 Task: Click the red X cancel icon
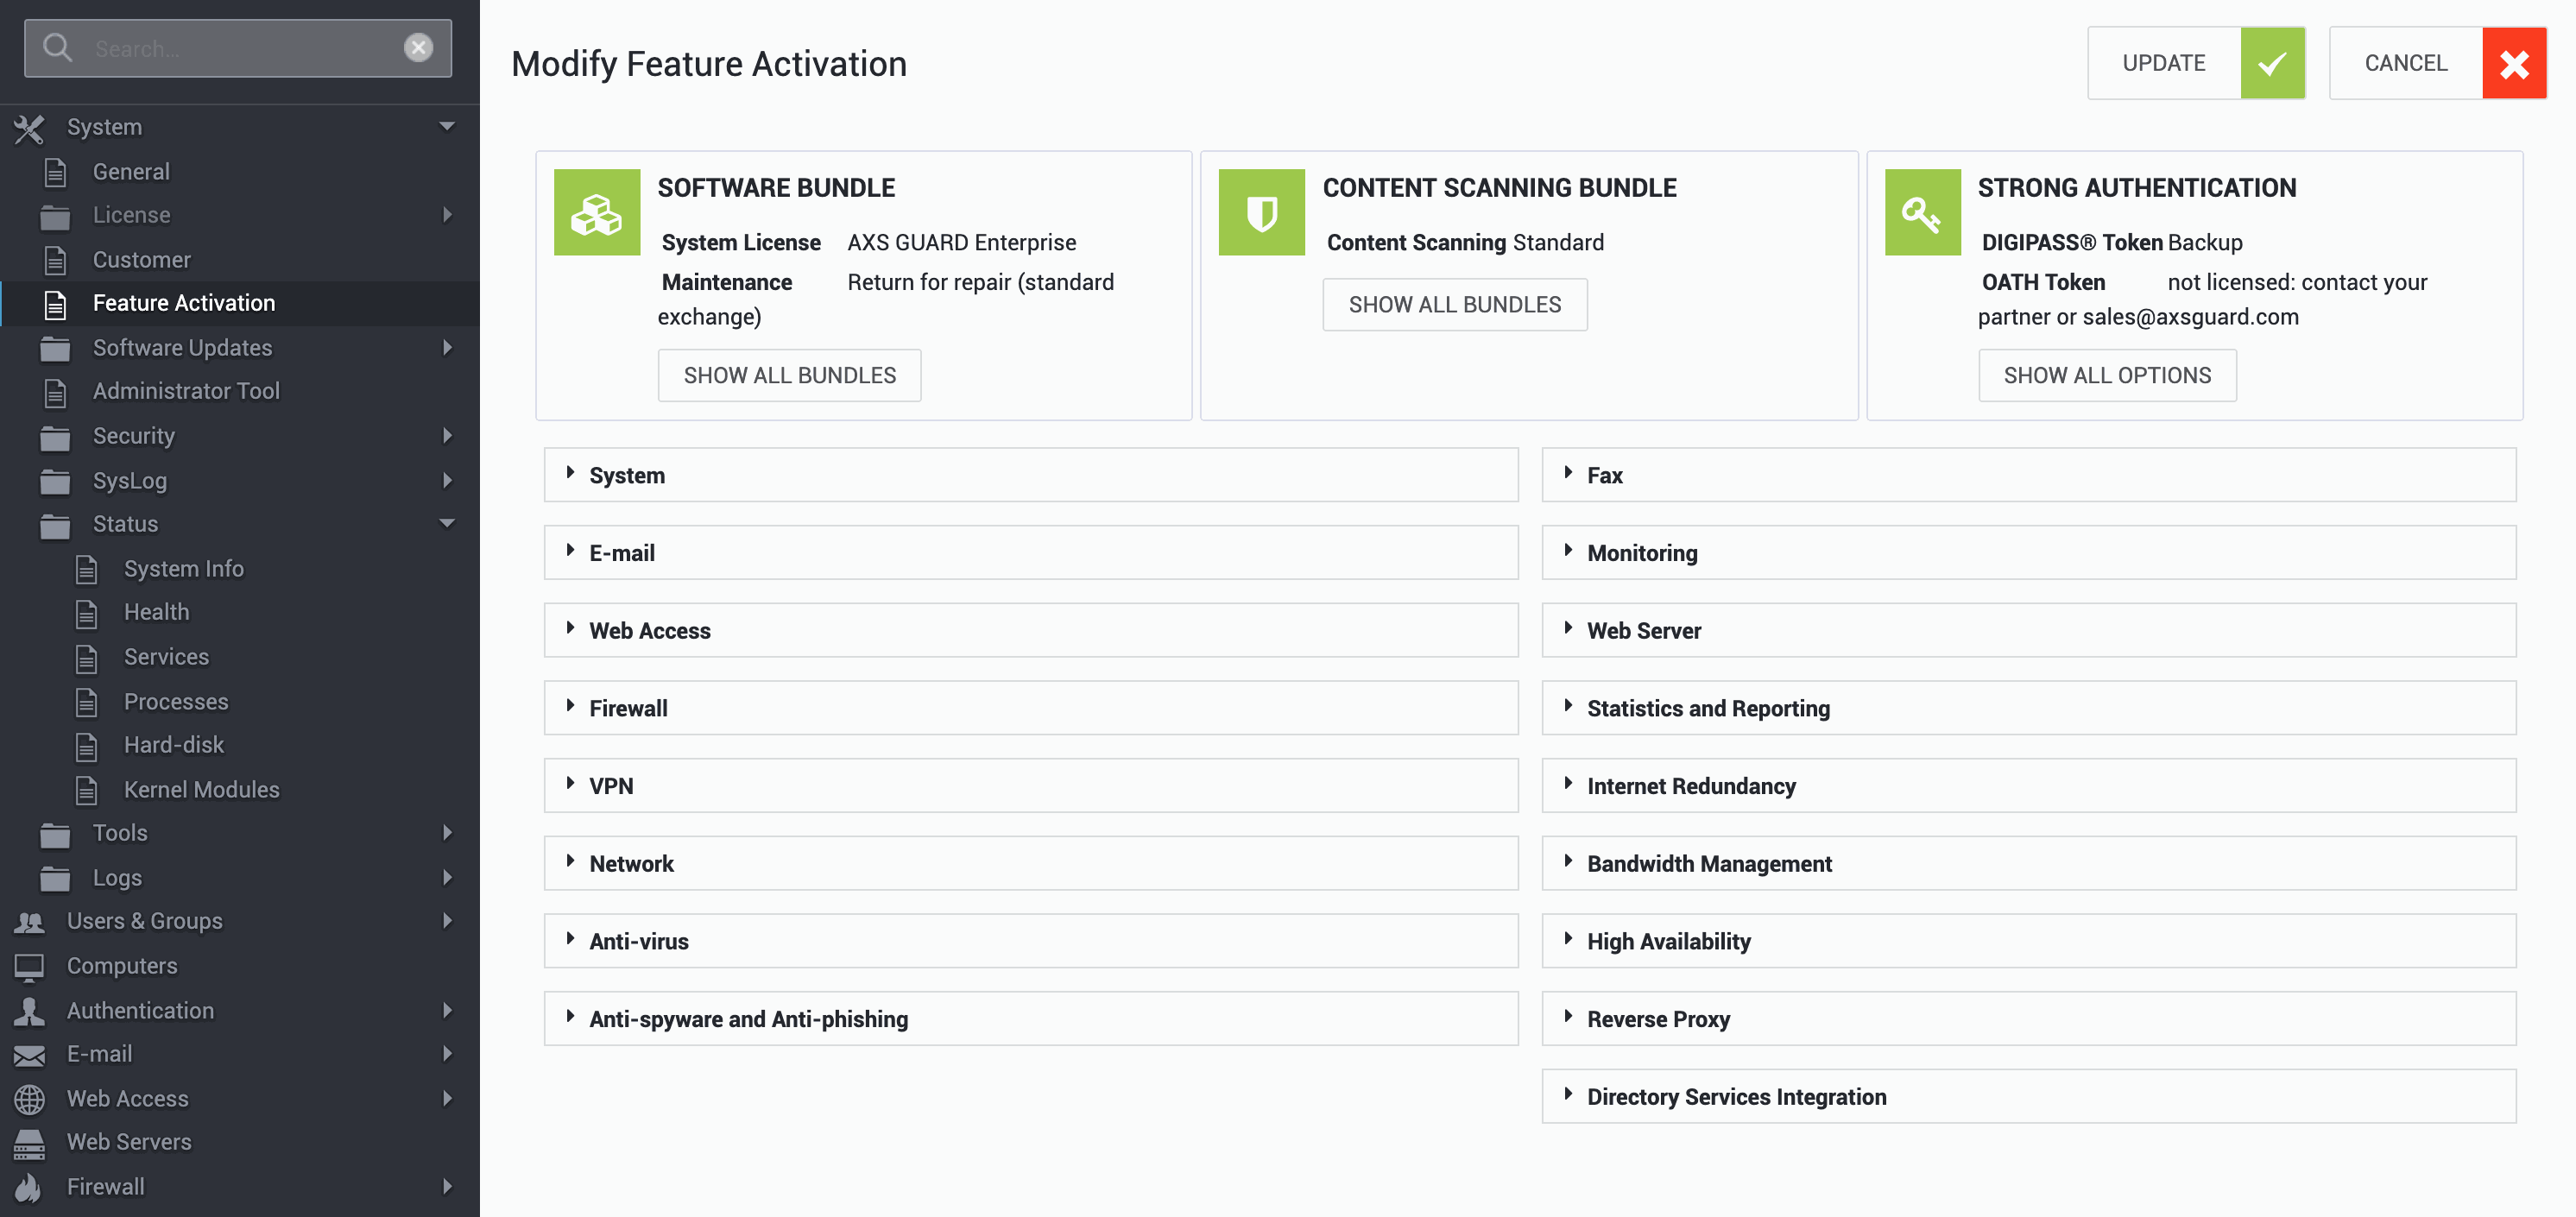coord(2513,63)
